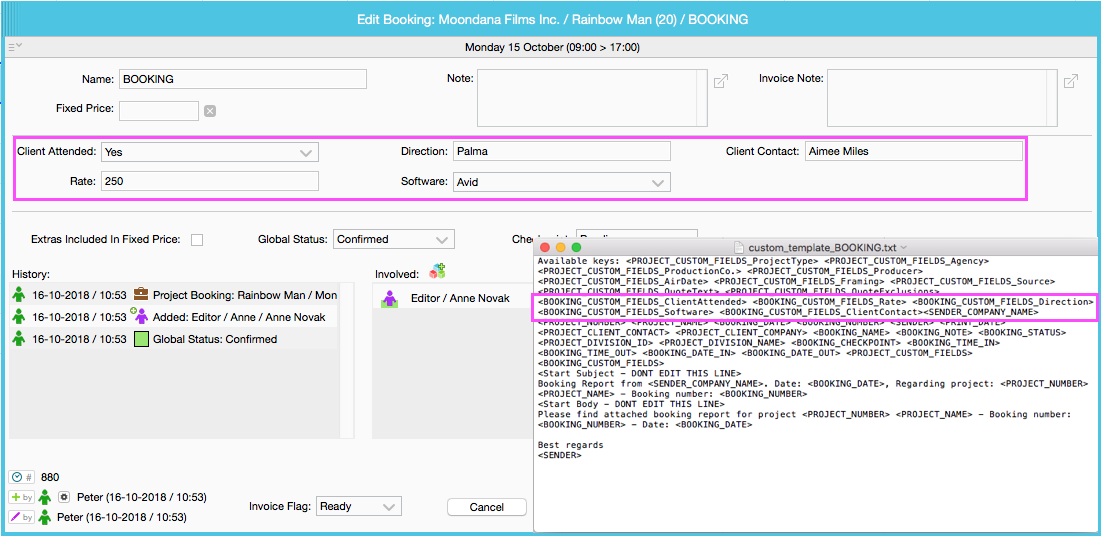The image size is (1101, 536).
Task: Click the Name input field
Action: click(x=243, y=79)
